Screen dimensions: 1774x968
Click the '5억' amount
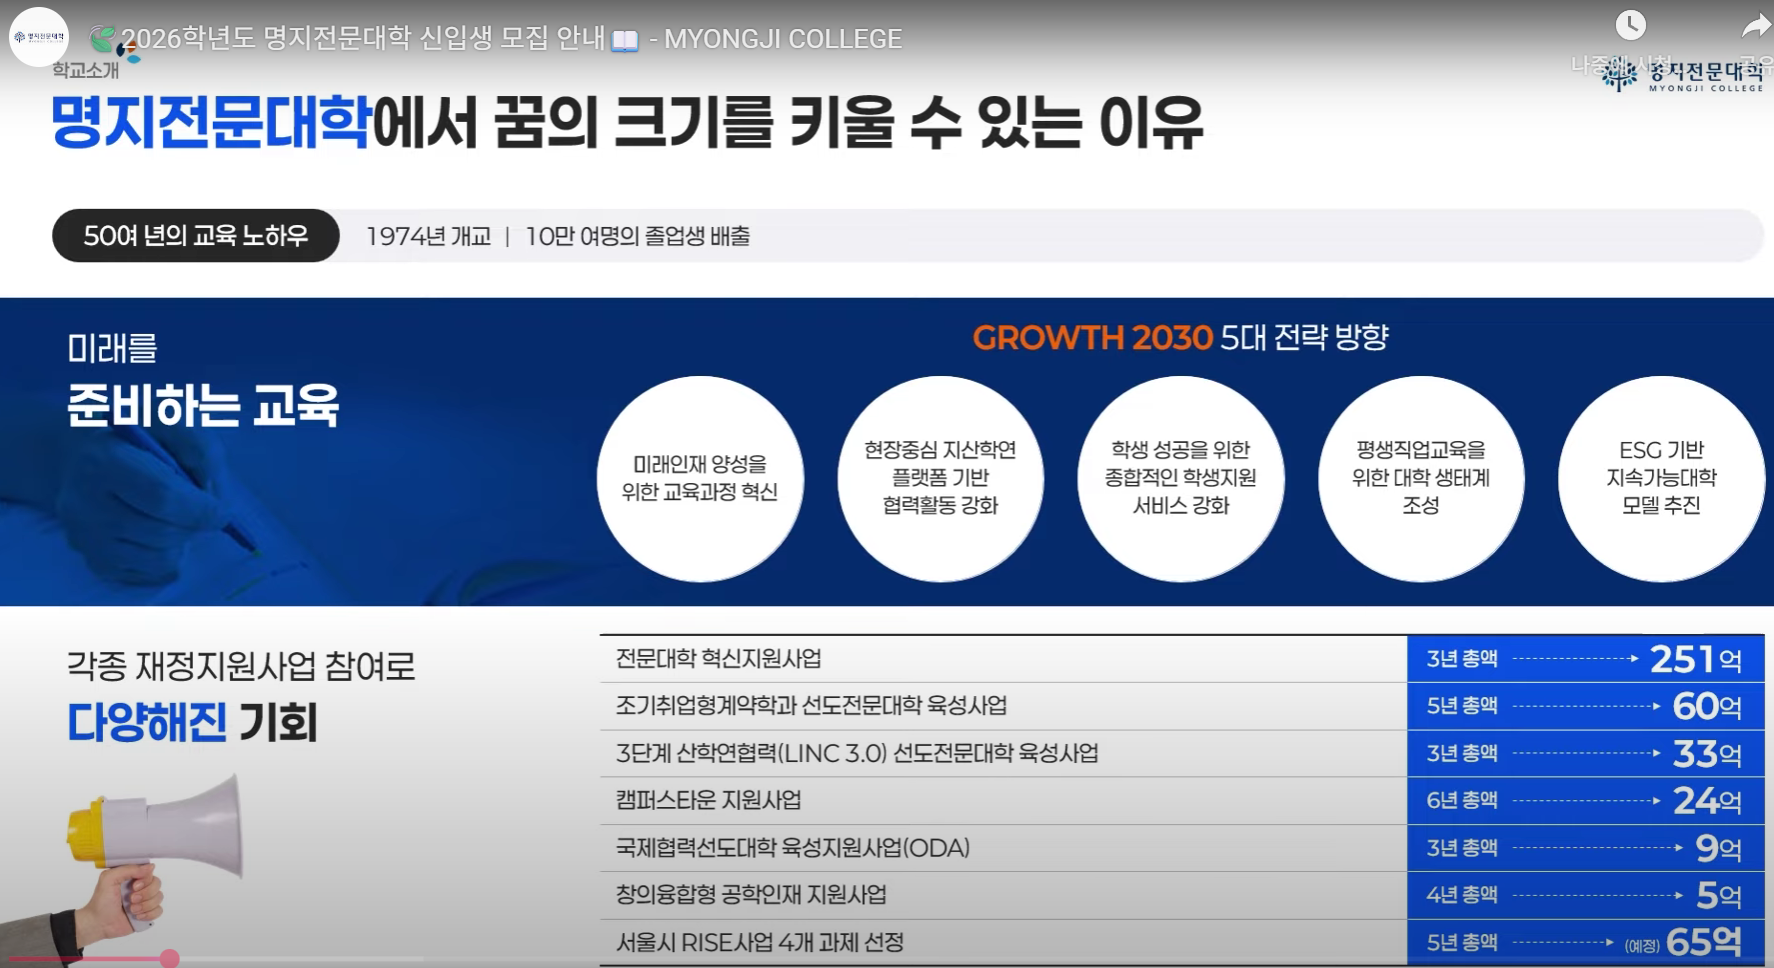(1719, 895)
